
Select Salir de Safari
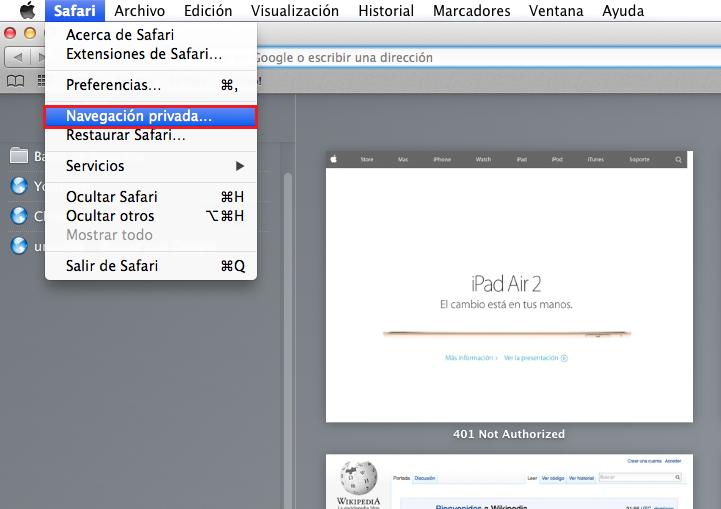point(150,266)
